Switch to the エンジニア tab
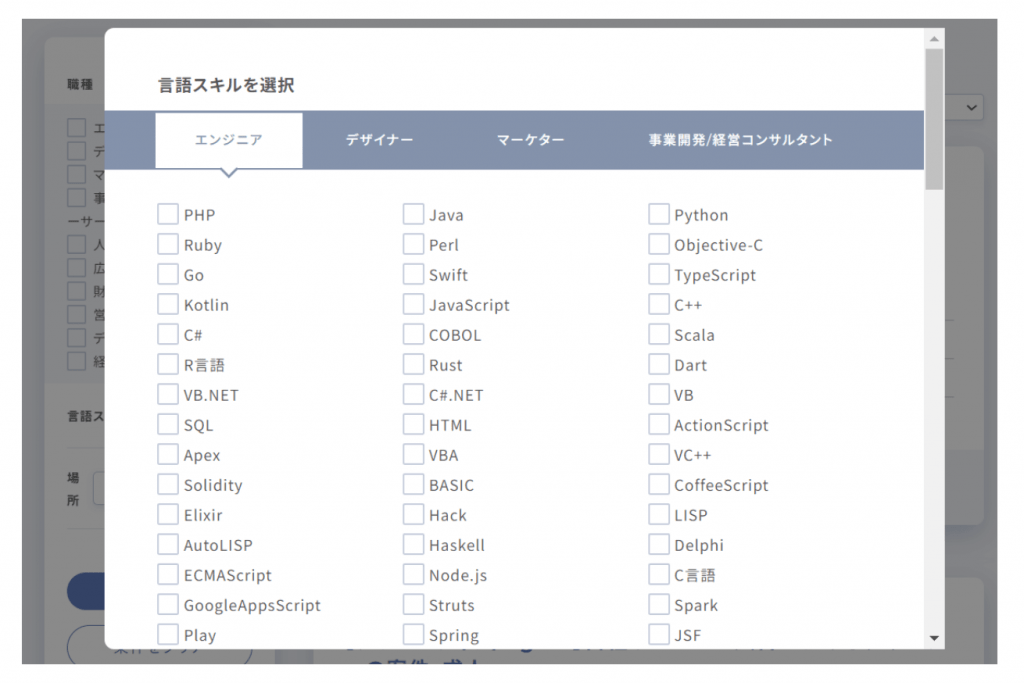Viewport: 1024px width, 683px height. (228, 140)
